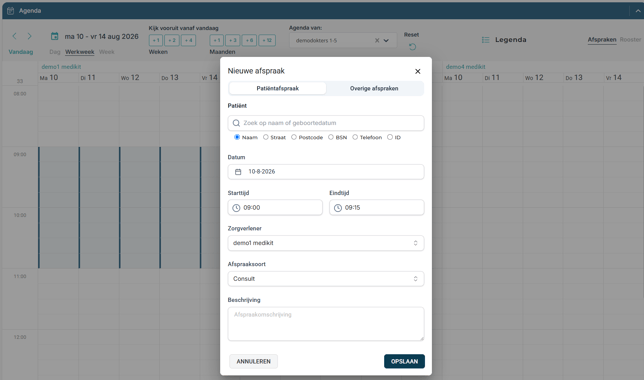Image resolution: width=644 pixels, height=380 pixels.
Task: Switch to Dag view
Action: click(x=55, y=52)
